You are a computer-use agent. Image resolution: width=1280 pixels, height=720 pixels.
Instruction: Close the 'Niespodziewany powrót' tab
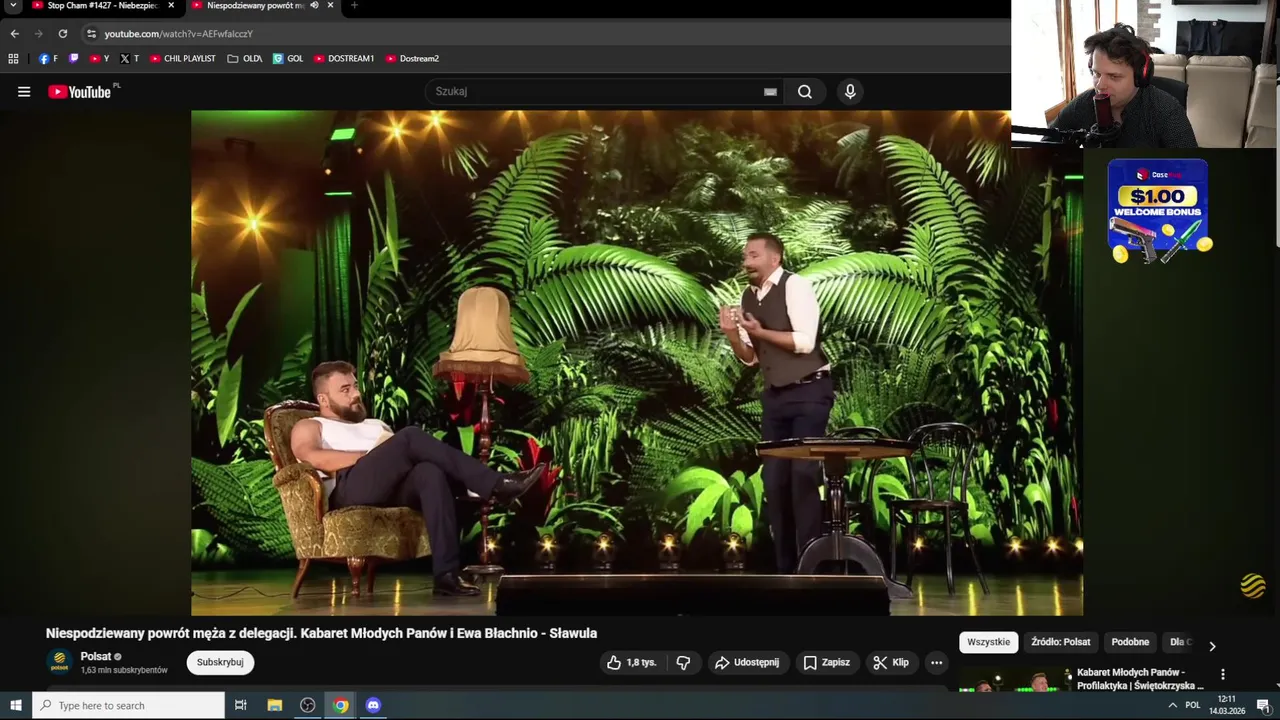330,5
